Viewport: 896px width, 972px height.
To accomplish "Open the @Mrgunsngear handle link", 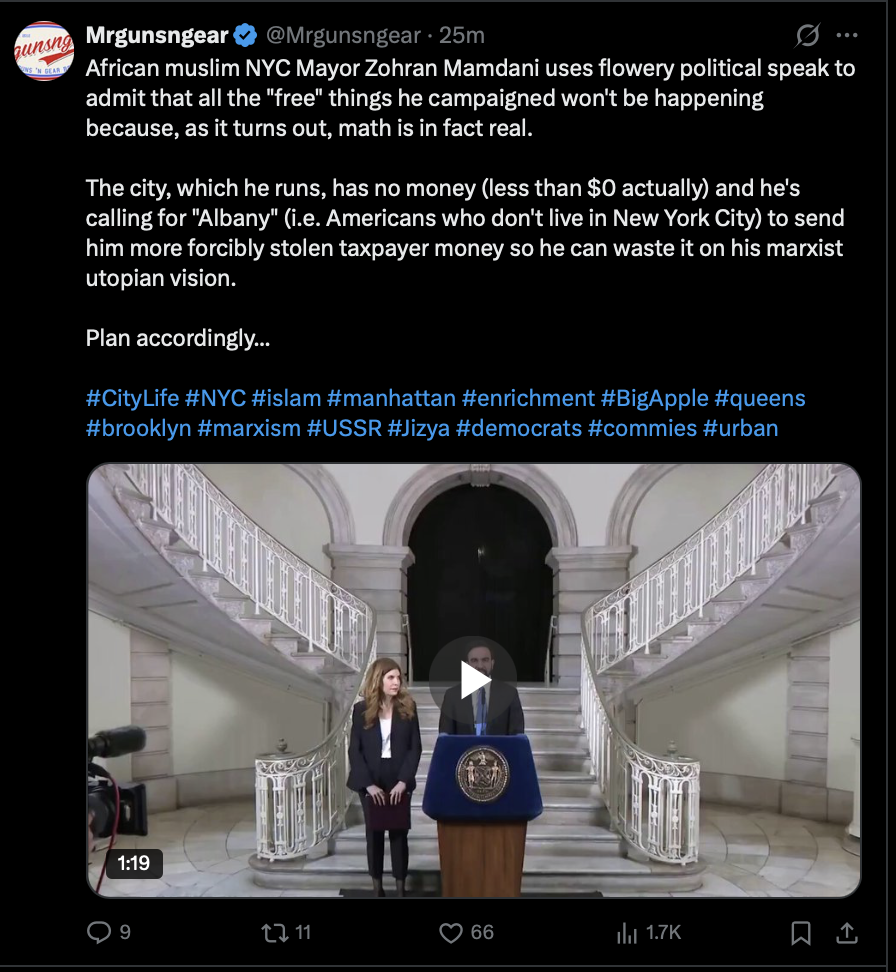I will 344,35.
